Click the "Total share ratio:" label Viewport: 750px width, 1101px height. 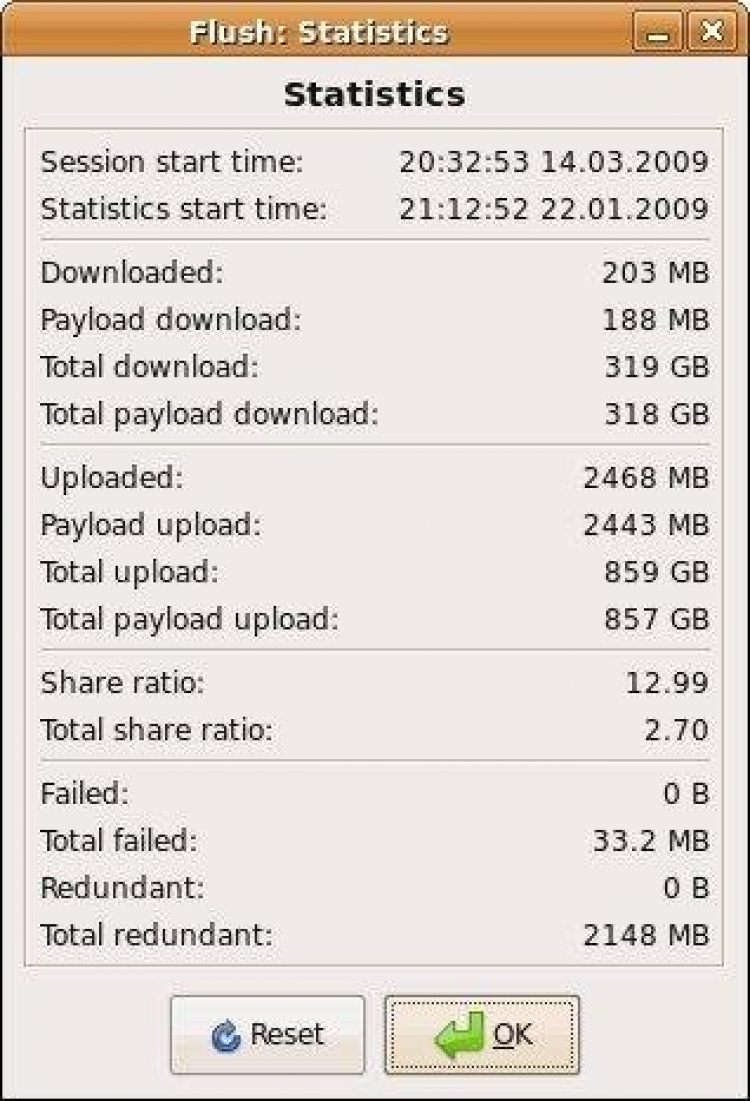click(x=157, y=730)
